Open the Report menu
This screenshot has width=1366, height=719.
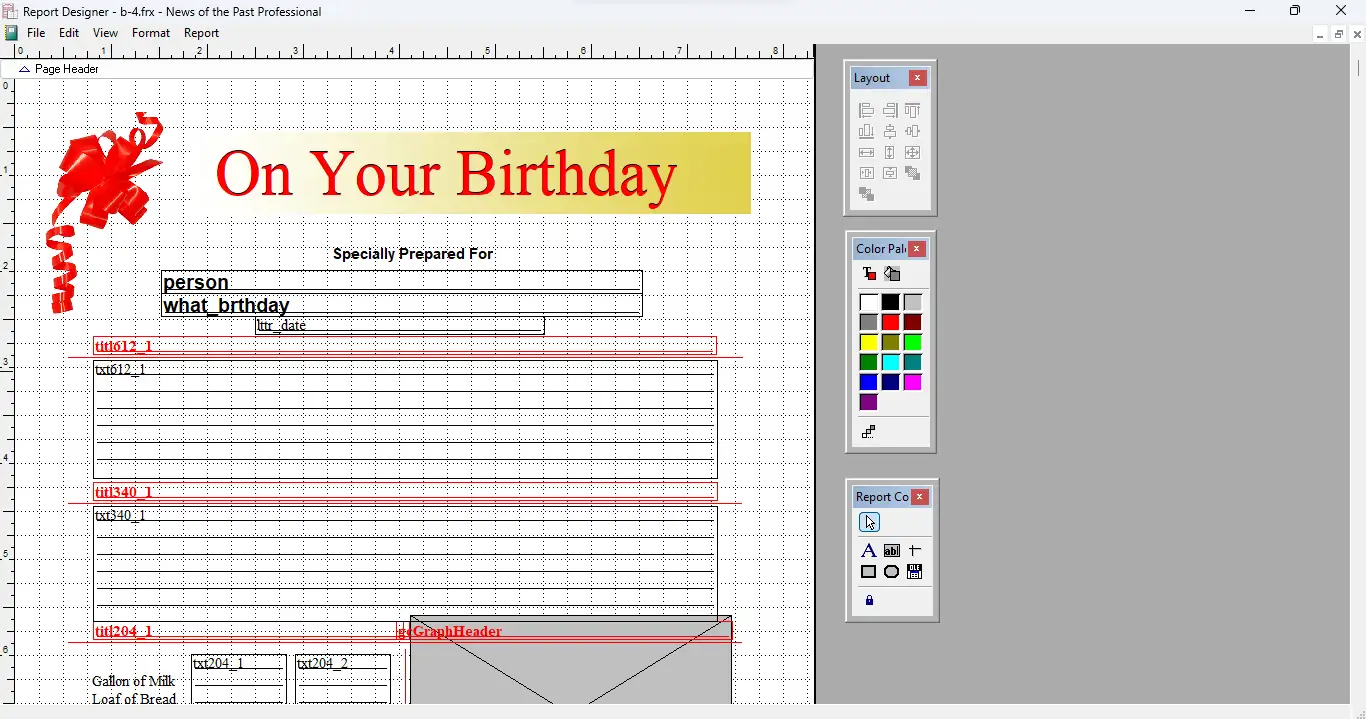coord(201,33)
